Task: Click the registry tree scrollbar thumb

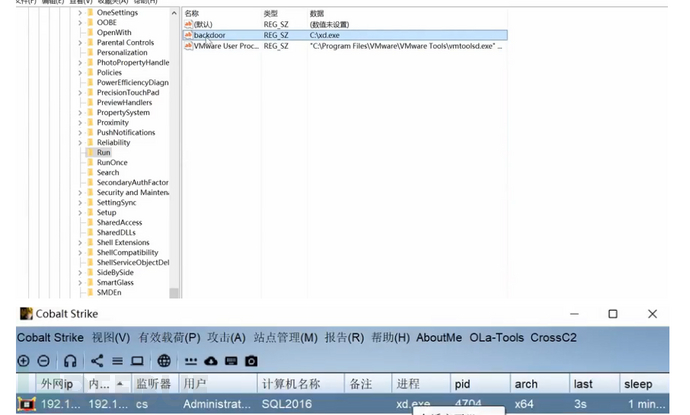Action: pos(174,293)
